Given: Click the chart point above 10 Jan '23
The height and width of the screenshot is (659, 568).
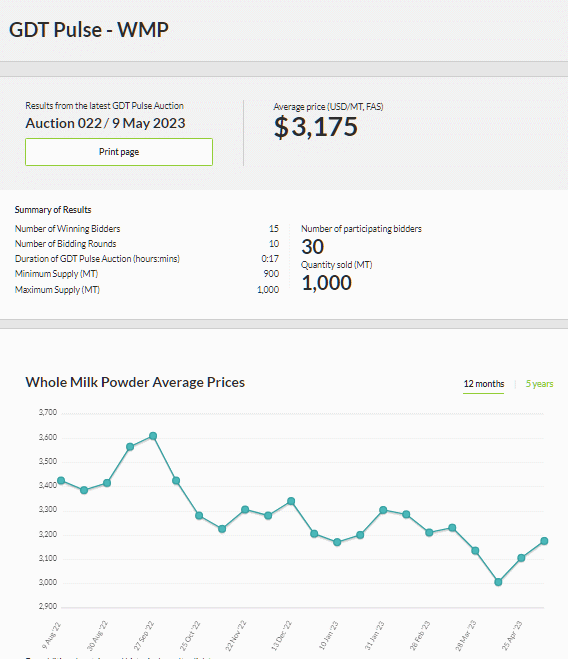Looking at the screenshot, I should 337,542.
